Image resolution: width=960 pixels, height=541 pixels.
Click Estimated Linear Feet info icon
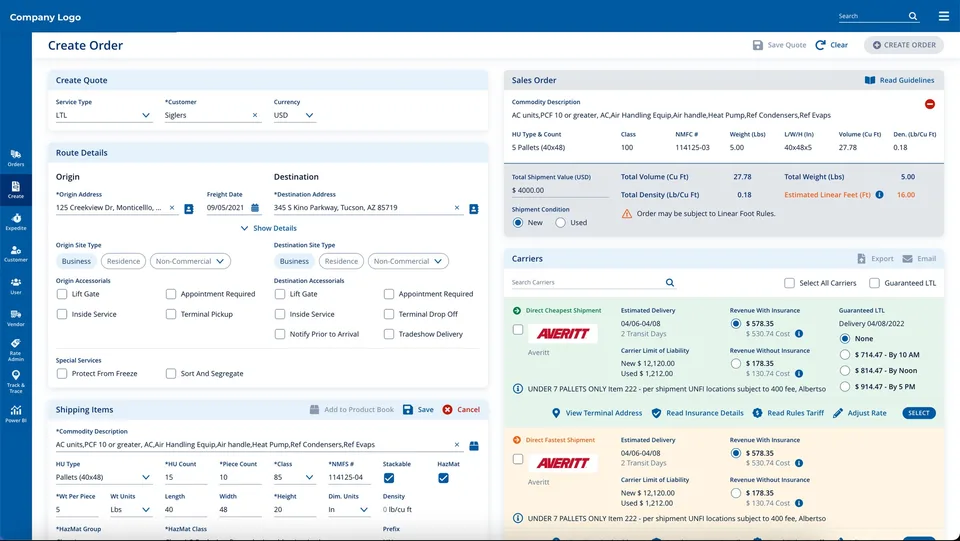tap(879, 195)
